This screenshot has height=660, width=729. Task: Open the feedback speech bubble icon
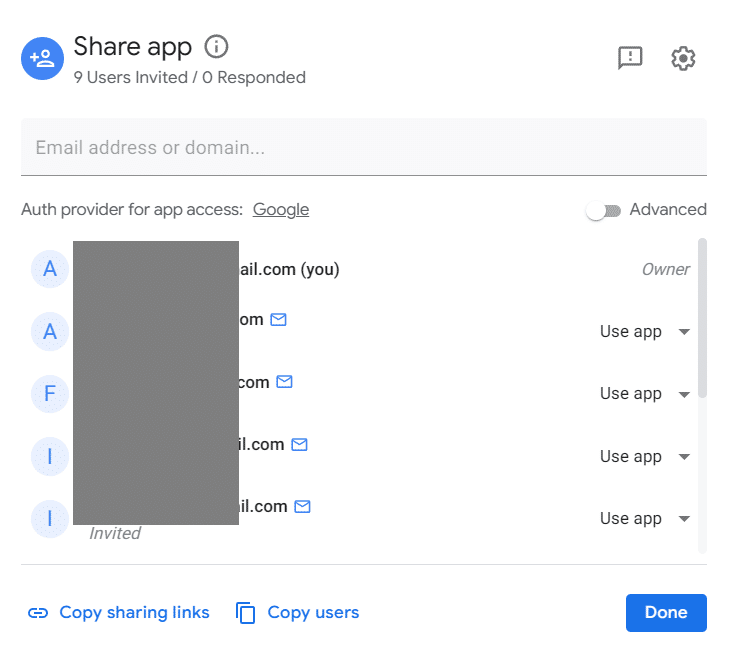[630, 58]
